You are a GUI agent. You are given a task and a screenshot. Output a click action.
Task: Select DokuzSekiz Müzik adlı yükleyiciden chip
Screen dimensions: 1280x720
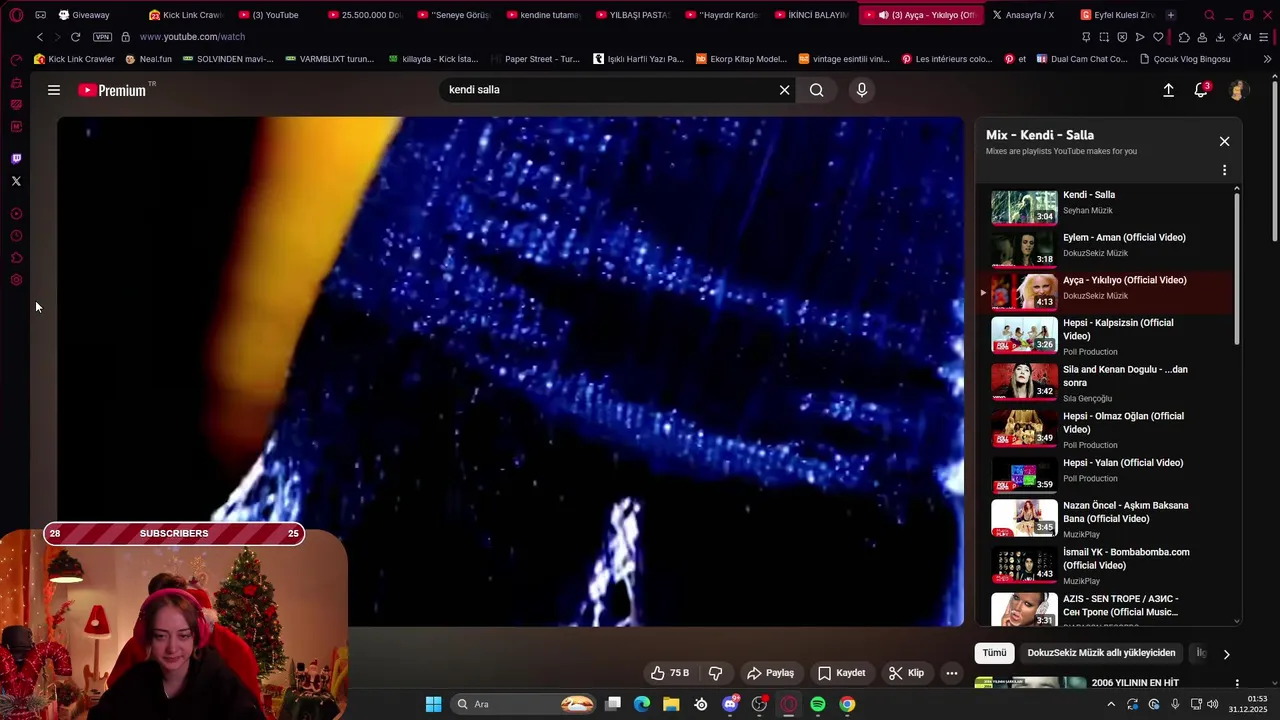1101,653
